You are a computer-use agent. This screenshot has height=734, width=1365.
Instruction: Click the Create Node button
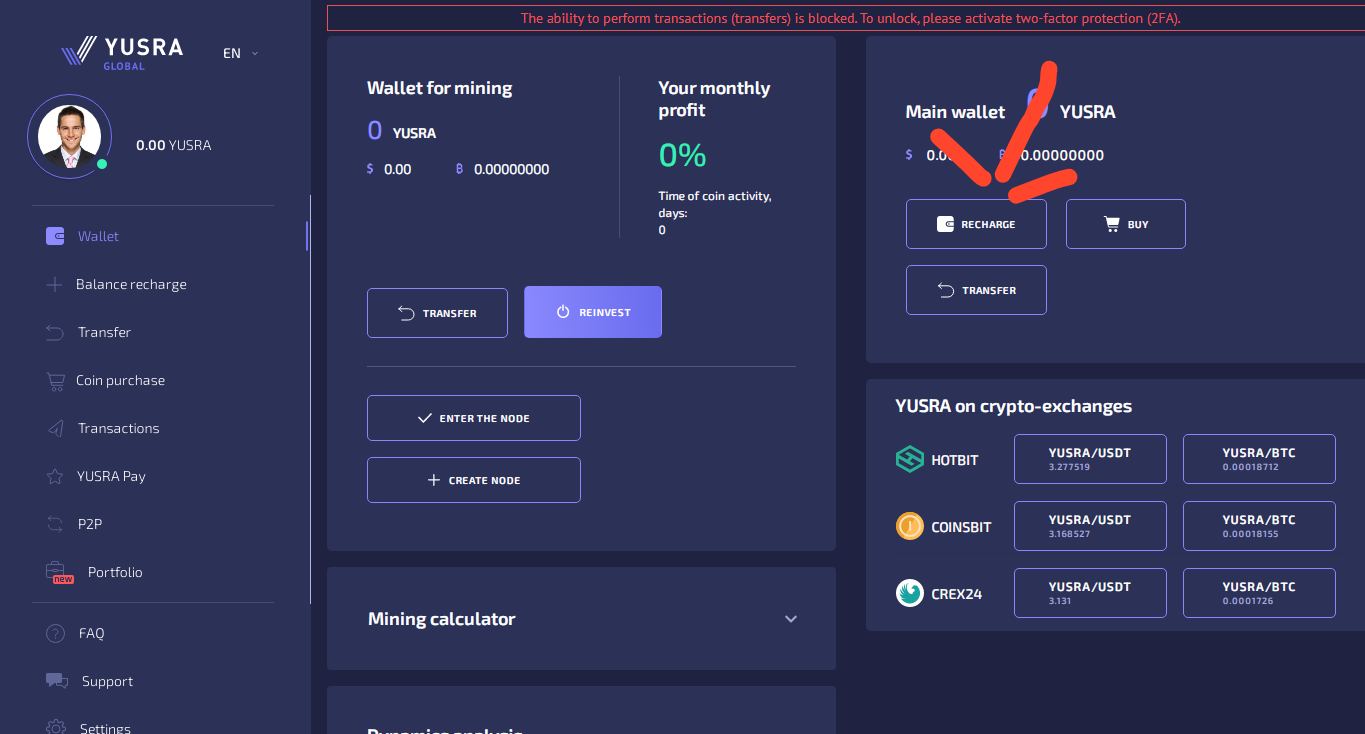click(474, 480)
